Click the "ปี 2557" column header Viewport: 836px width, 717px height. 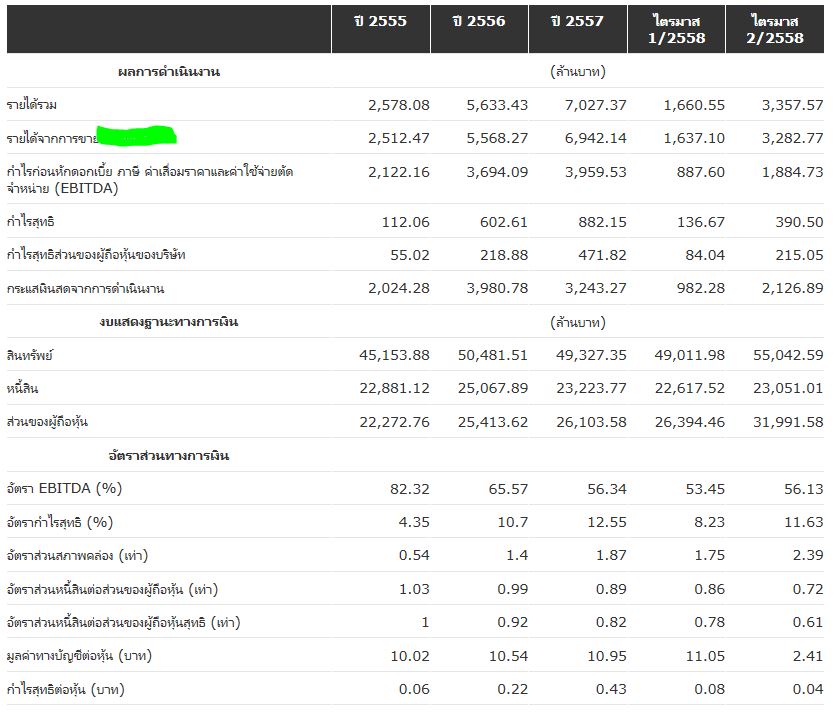[578, 21]
